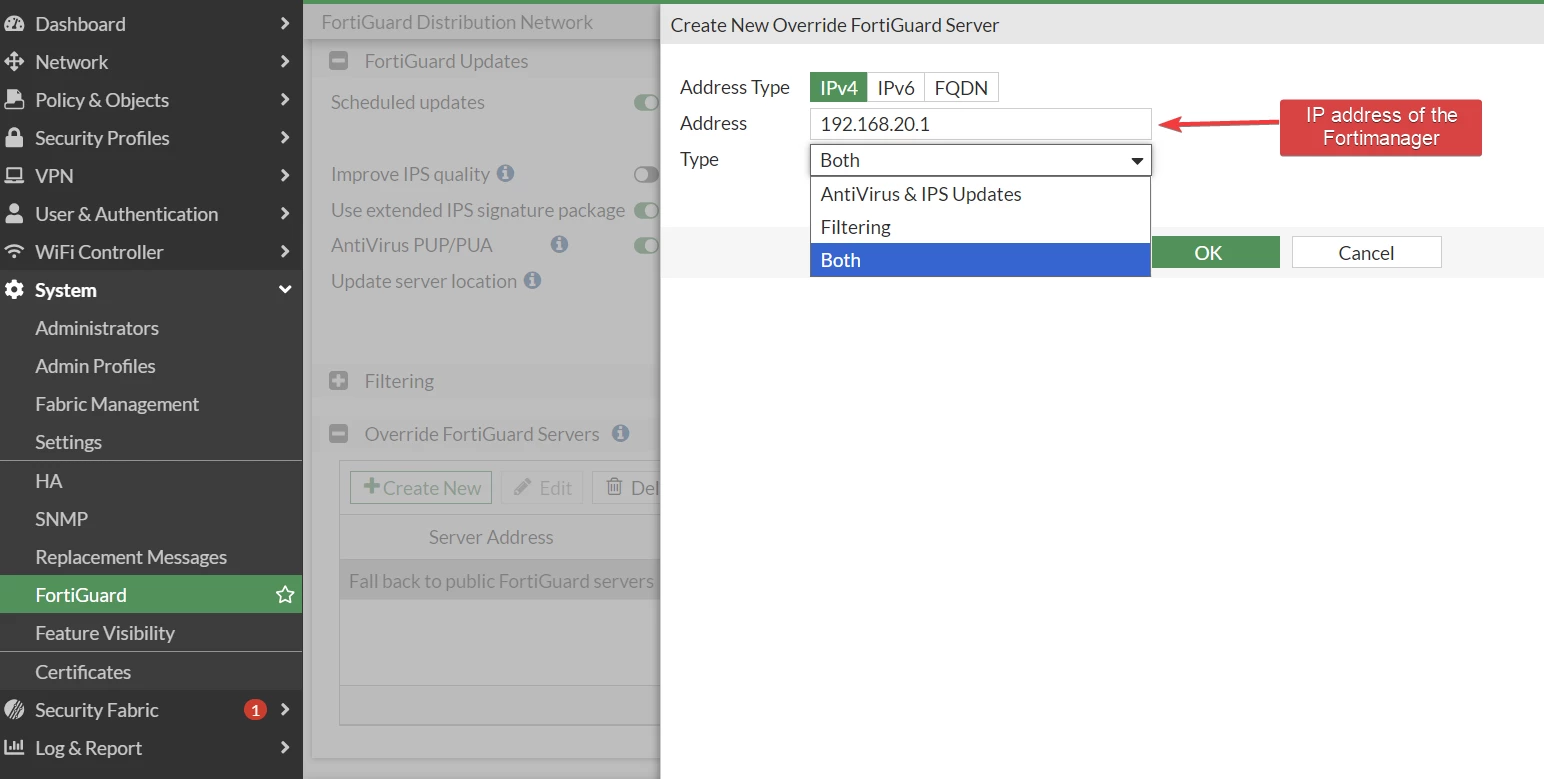Click the Address field with 192.168.20.1
This screenshot has height=779, width=1544.
point(981,124)
